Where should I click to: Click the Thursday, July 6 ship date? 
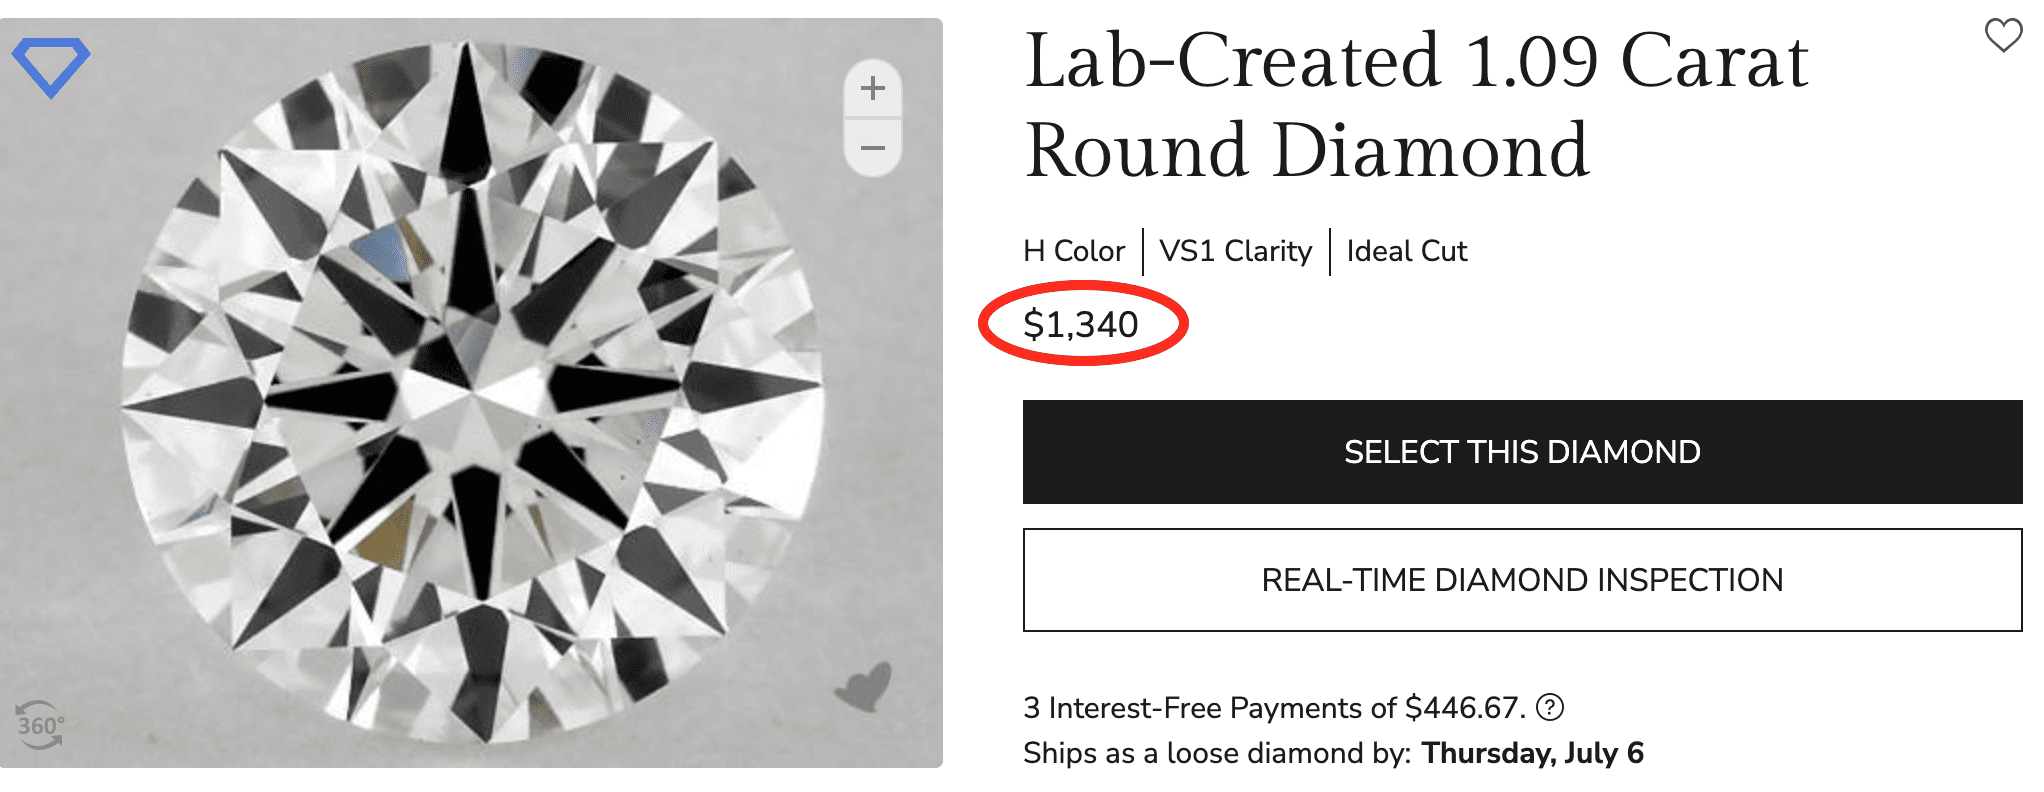coord(1532,753)
